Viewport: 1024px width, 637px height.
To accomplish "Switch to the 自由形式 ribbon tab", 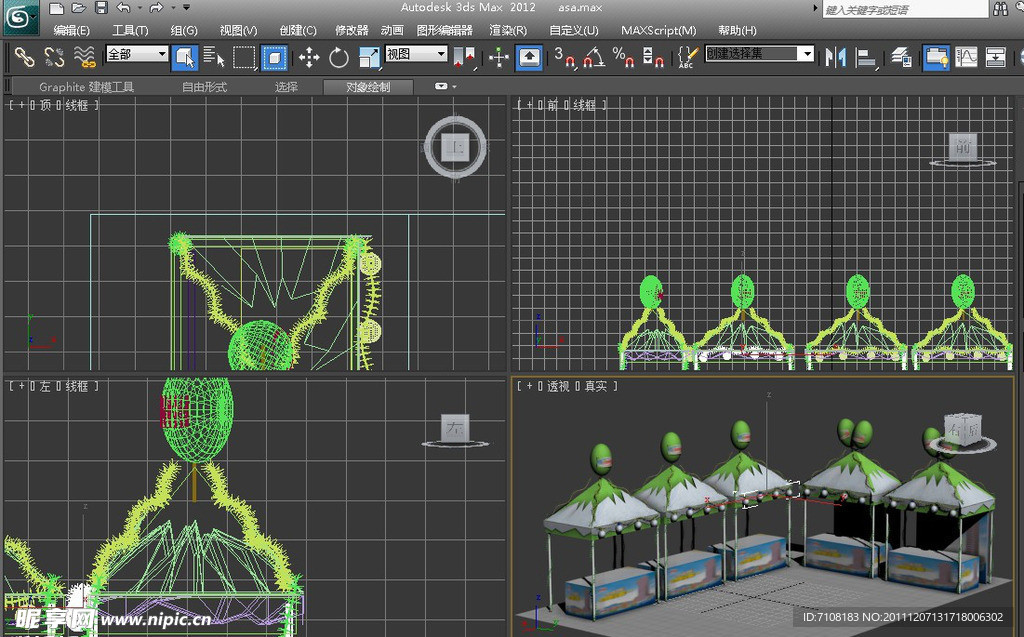I will (x=204, y=87).
